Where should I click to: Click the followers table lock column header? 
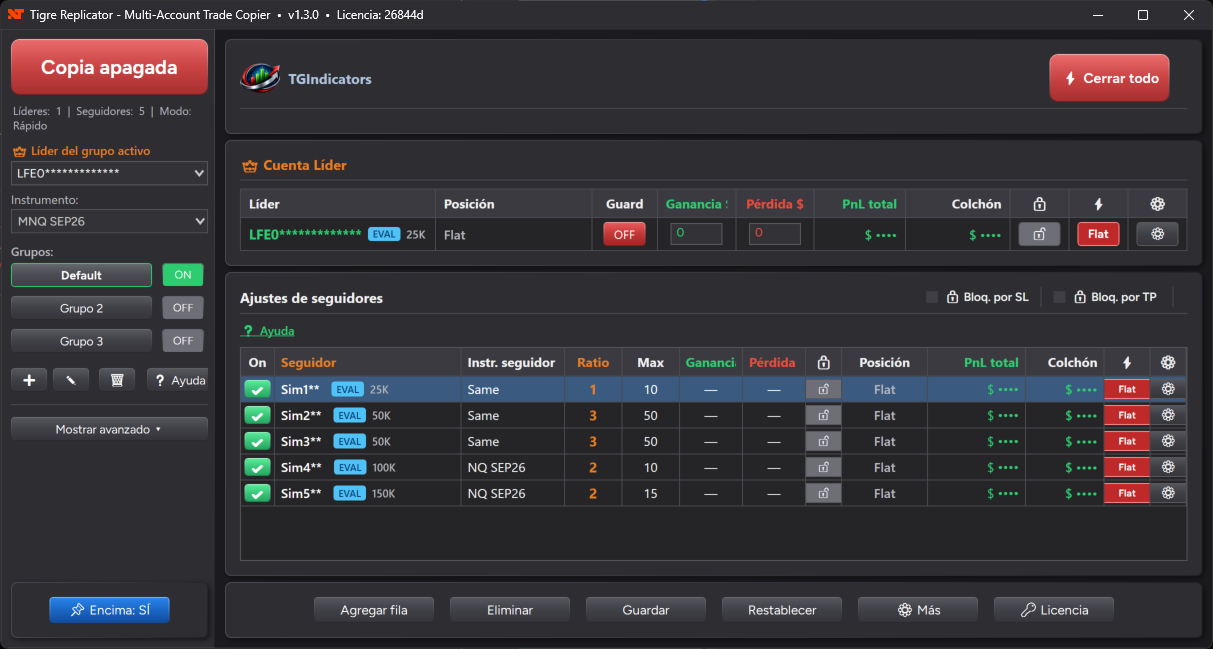click(823, 362)
